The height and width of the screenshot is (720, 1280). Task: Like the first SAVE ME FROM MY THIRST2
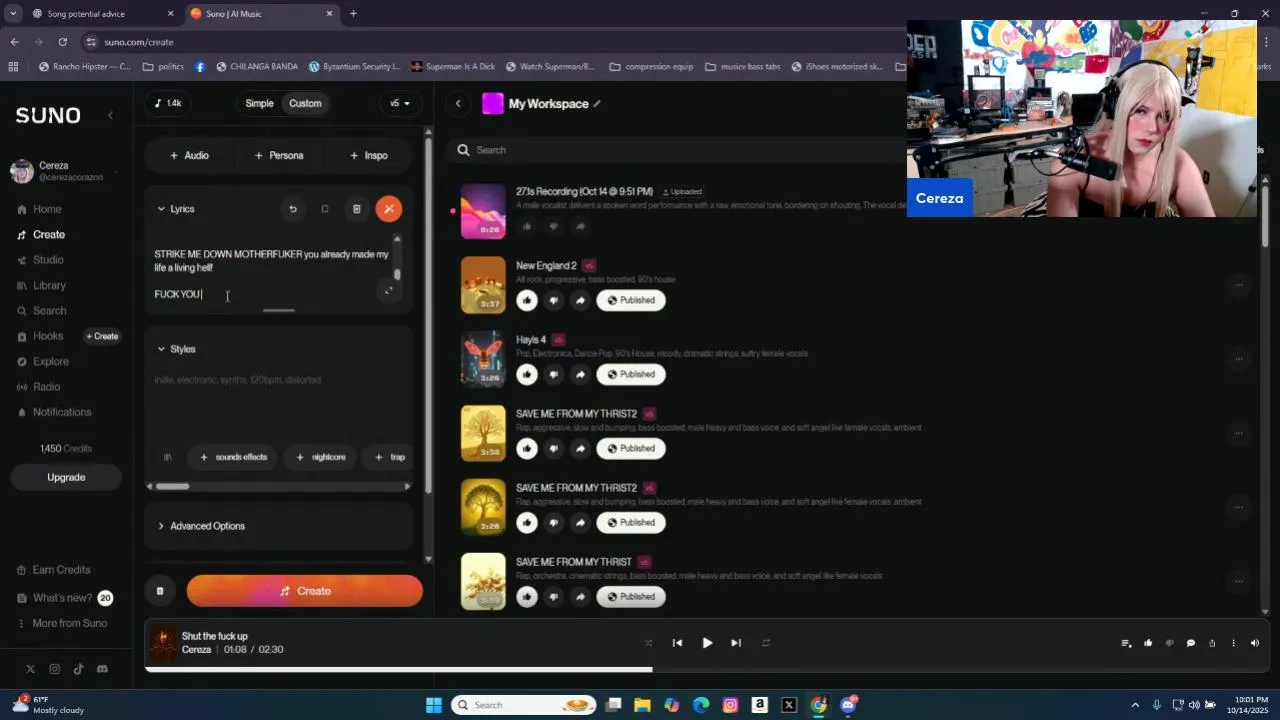click(x=527, y=448)
